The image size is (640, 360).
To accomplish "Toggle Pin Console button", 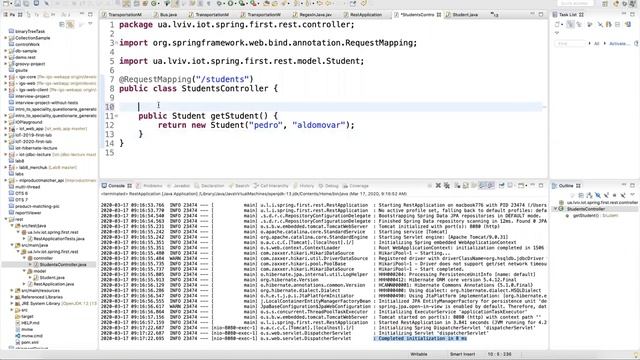I will pos(502,186).
